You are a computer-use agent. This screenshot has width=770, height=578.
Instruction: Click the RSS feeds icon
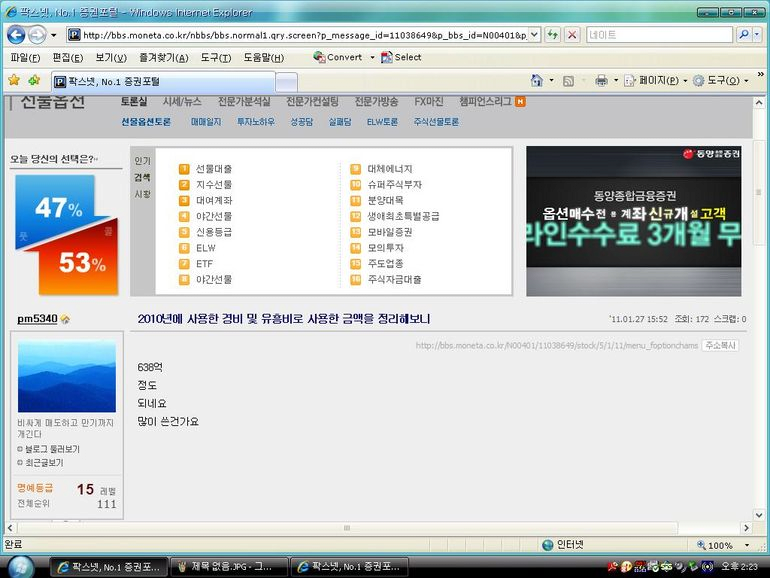(568, 81)
